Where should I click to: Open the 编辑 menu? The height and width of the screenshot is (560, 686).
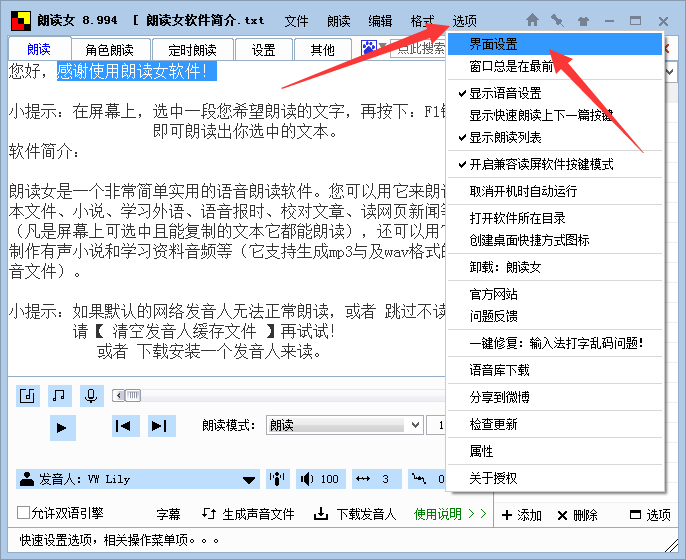click(x=380, y=21)
